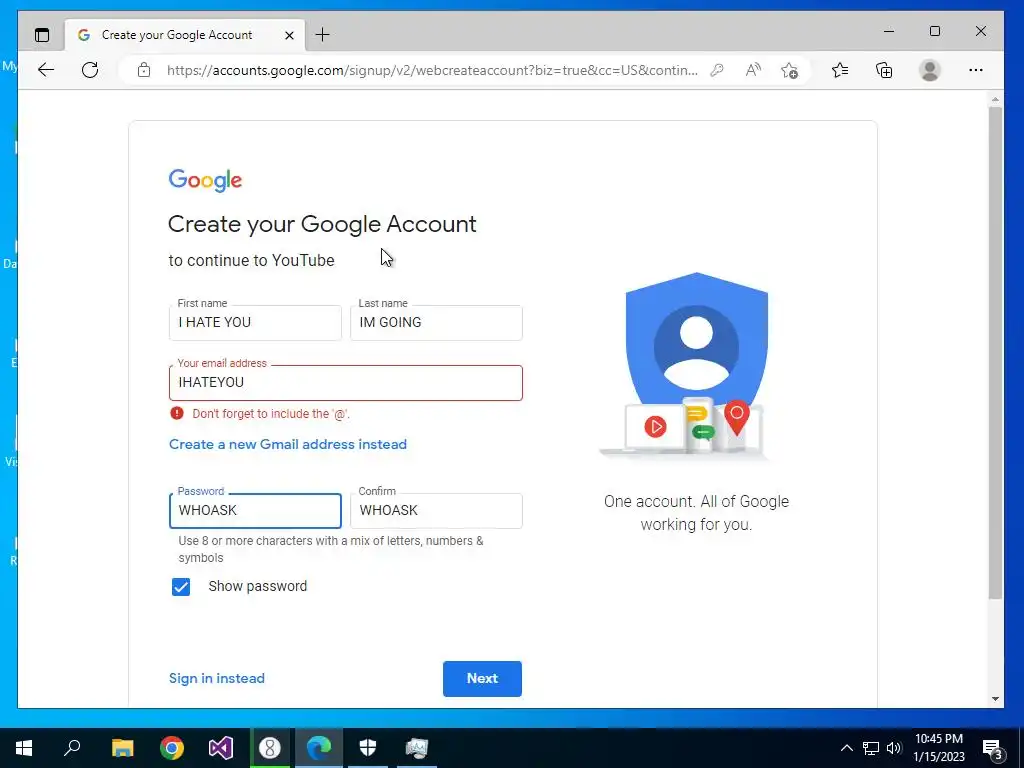Activate the Read aloud icon
1024x768 pixels.
(x=753, y=70)
